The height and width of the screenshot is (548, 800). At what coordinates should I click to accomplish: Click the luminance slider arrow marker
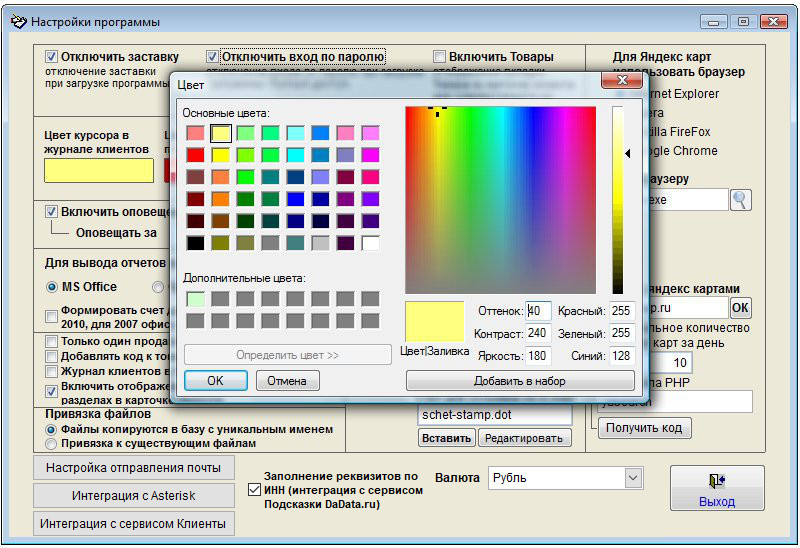pos(628,153)
